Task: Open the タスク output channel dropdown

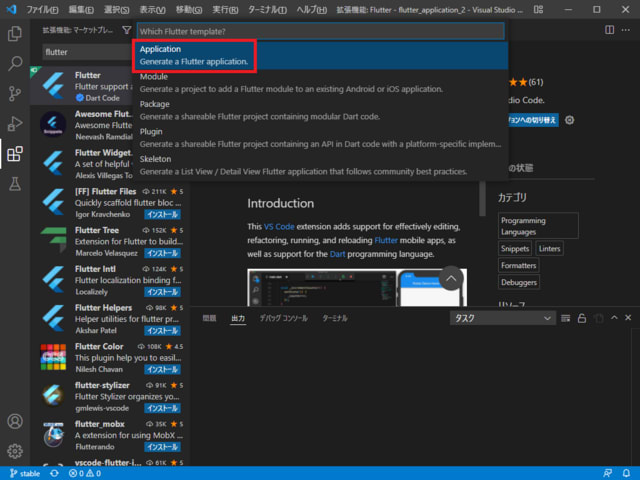Action: 500,318
